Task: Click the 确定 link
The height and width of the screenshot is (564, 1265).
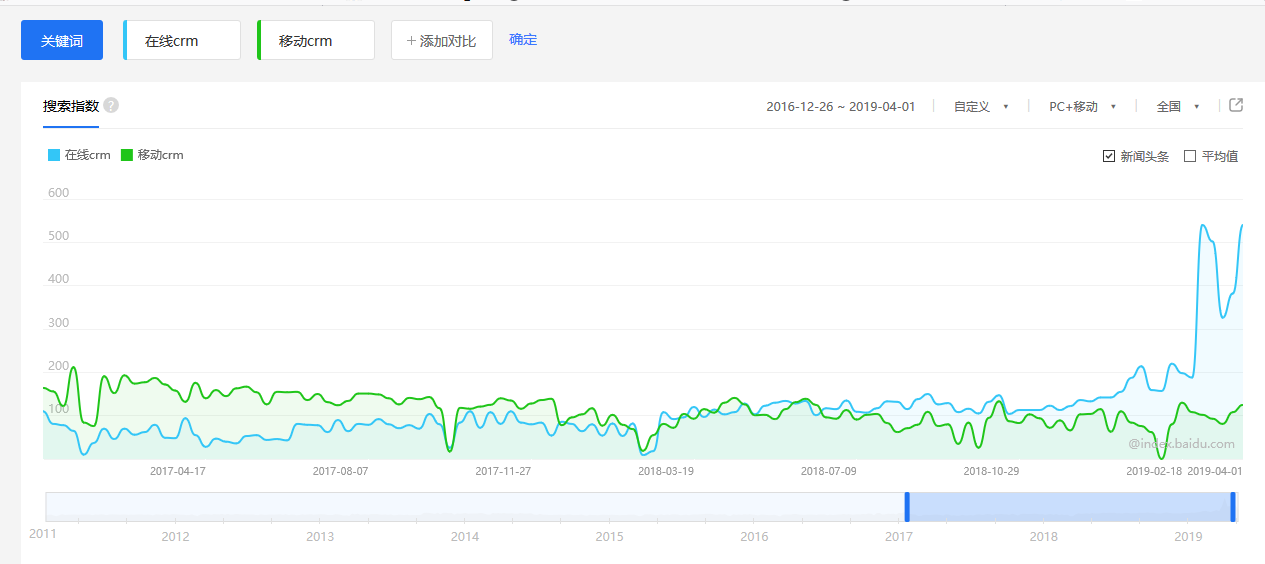Action: click(523, 40)
